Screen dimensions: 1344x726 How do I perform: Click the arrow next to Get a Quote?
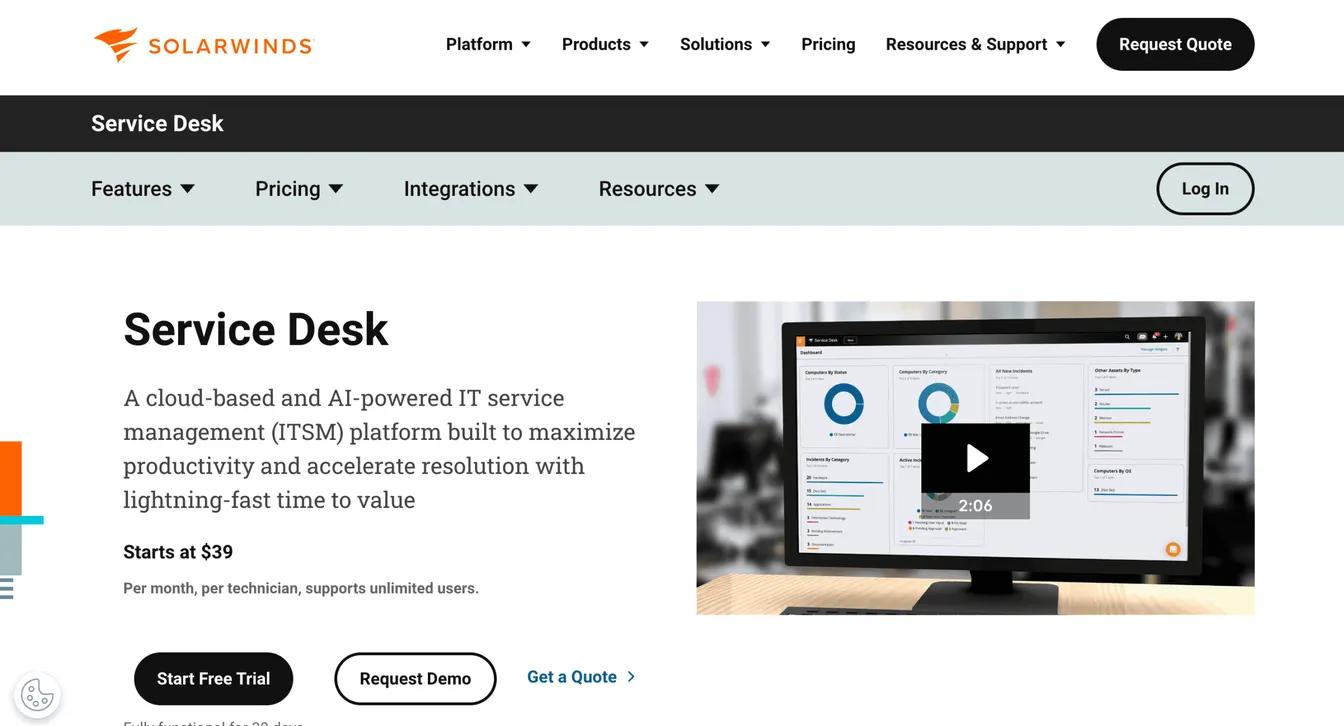pyautogui.click(x=631, y=677)
